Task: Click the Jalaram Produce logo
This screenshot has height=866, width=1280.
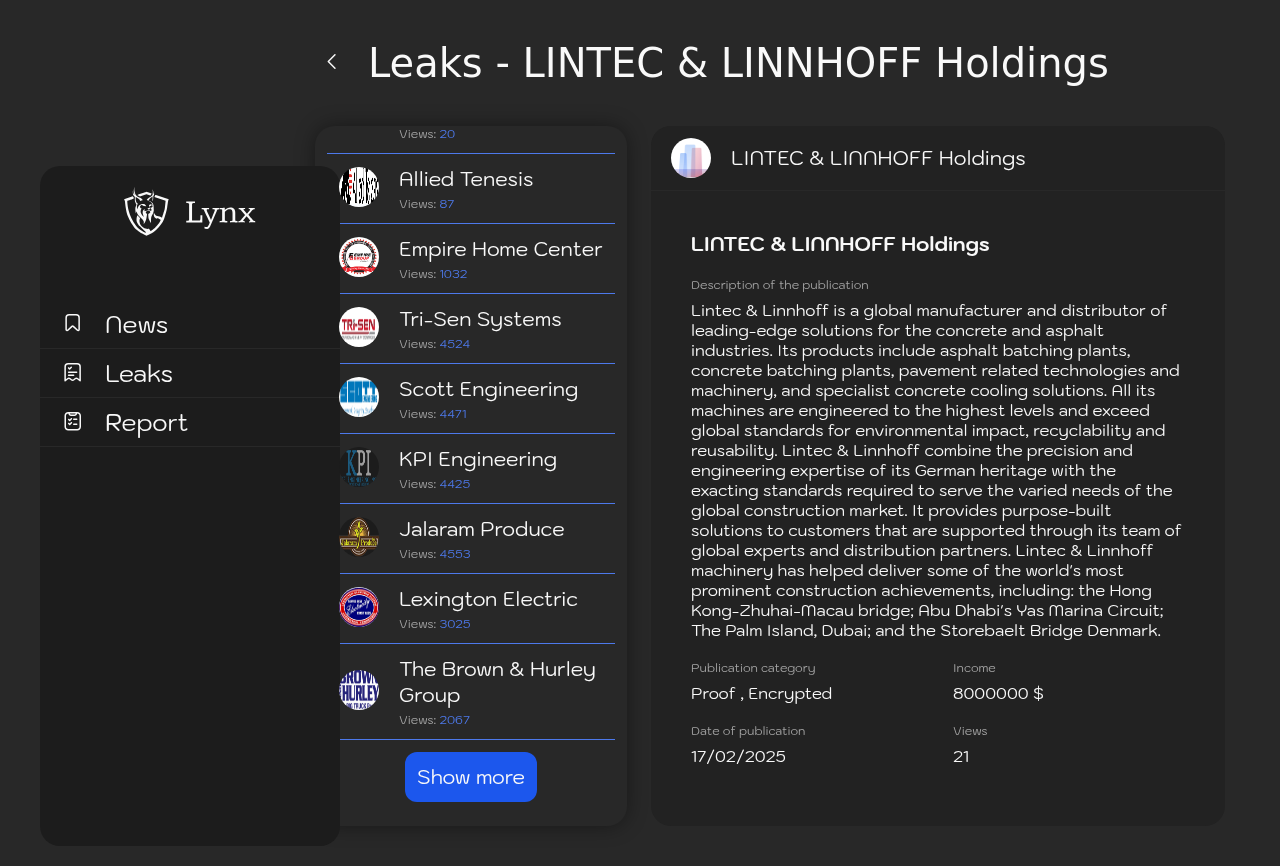Action: tap(359, 537)
